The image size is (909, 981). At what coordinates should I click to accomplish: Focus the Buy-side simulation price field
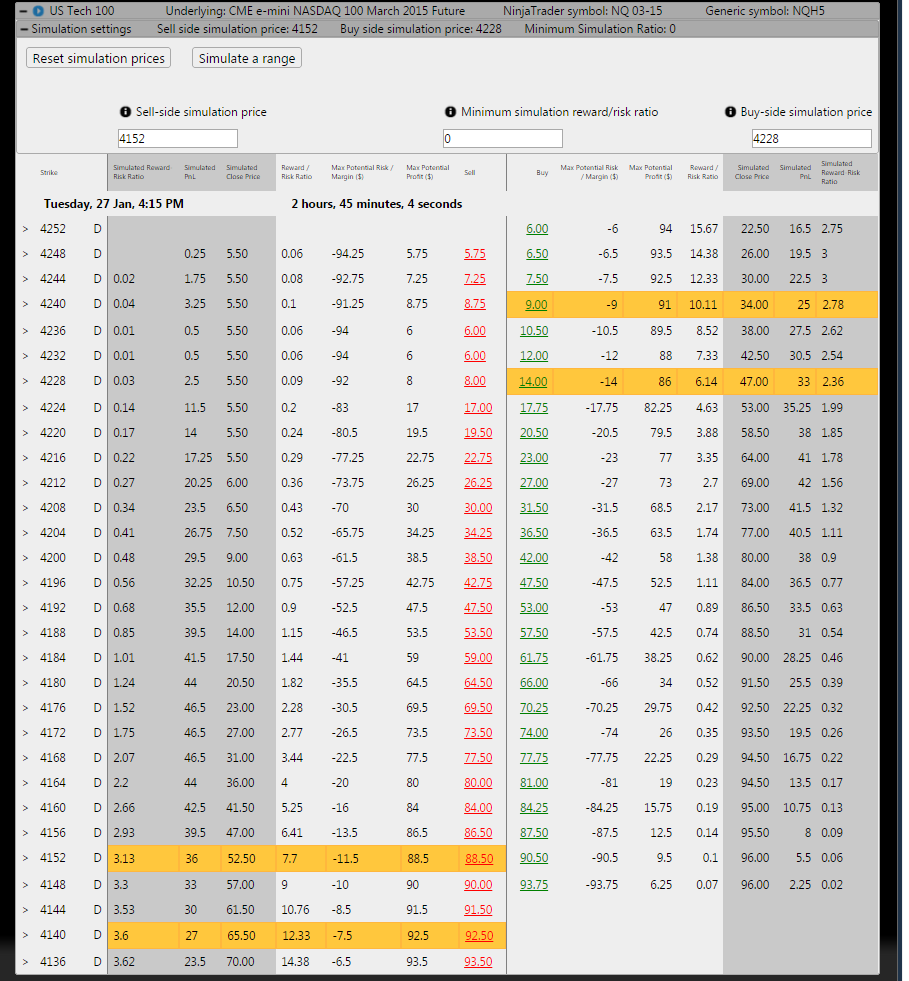[x=811, y=138]
